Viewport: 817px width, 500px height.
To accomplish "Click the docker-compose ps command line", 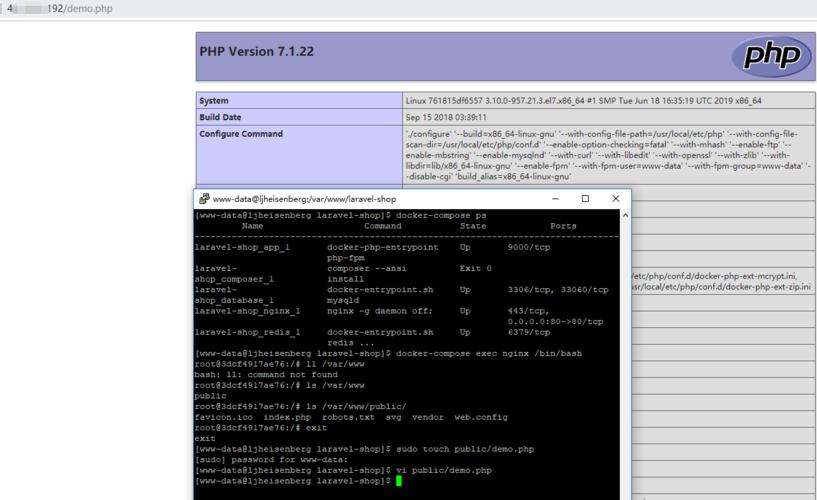I will [340, 215].
